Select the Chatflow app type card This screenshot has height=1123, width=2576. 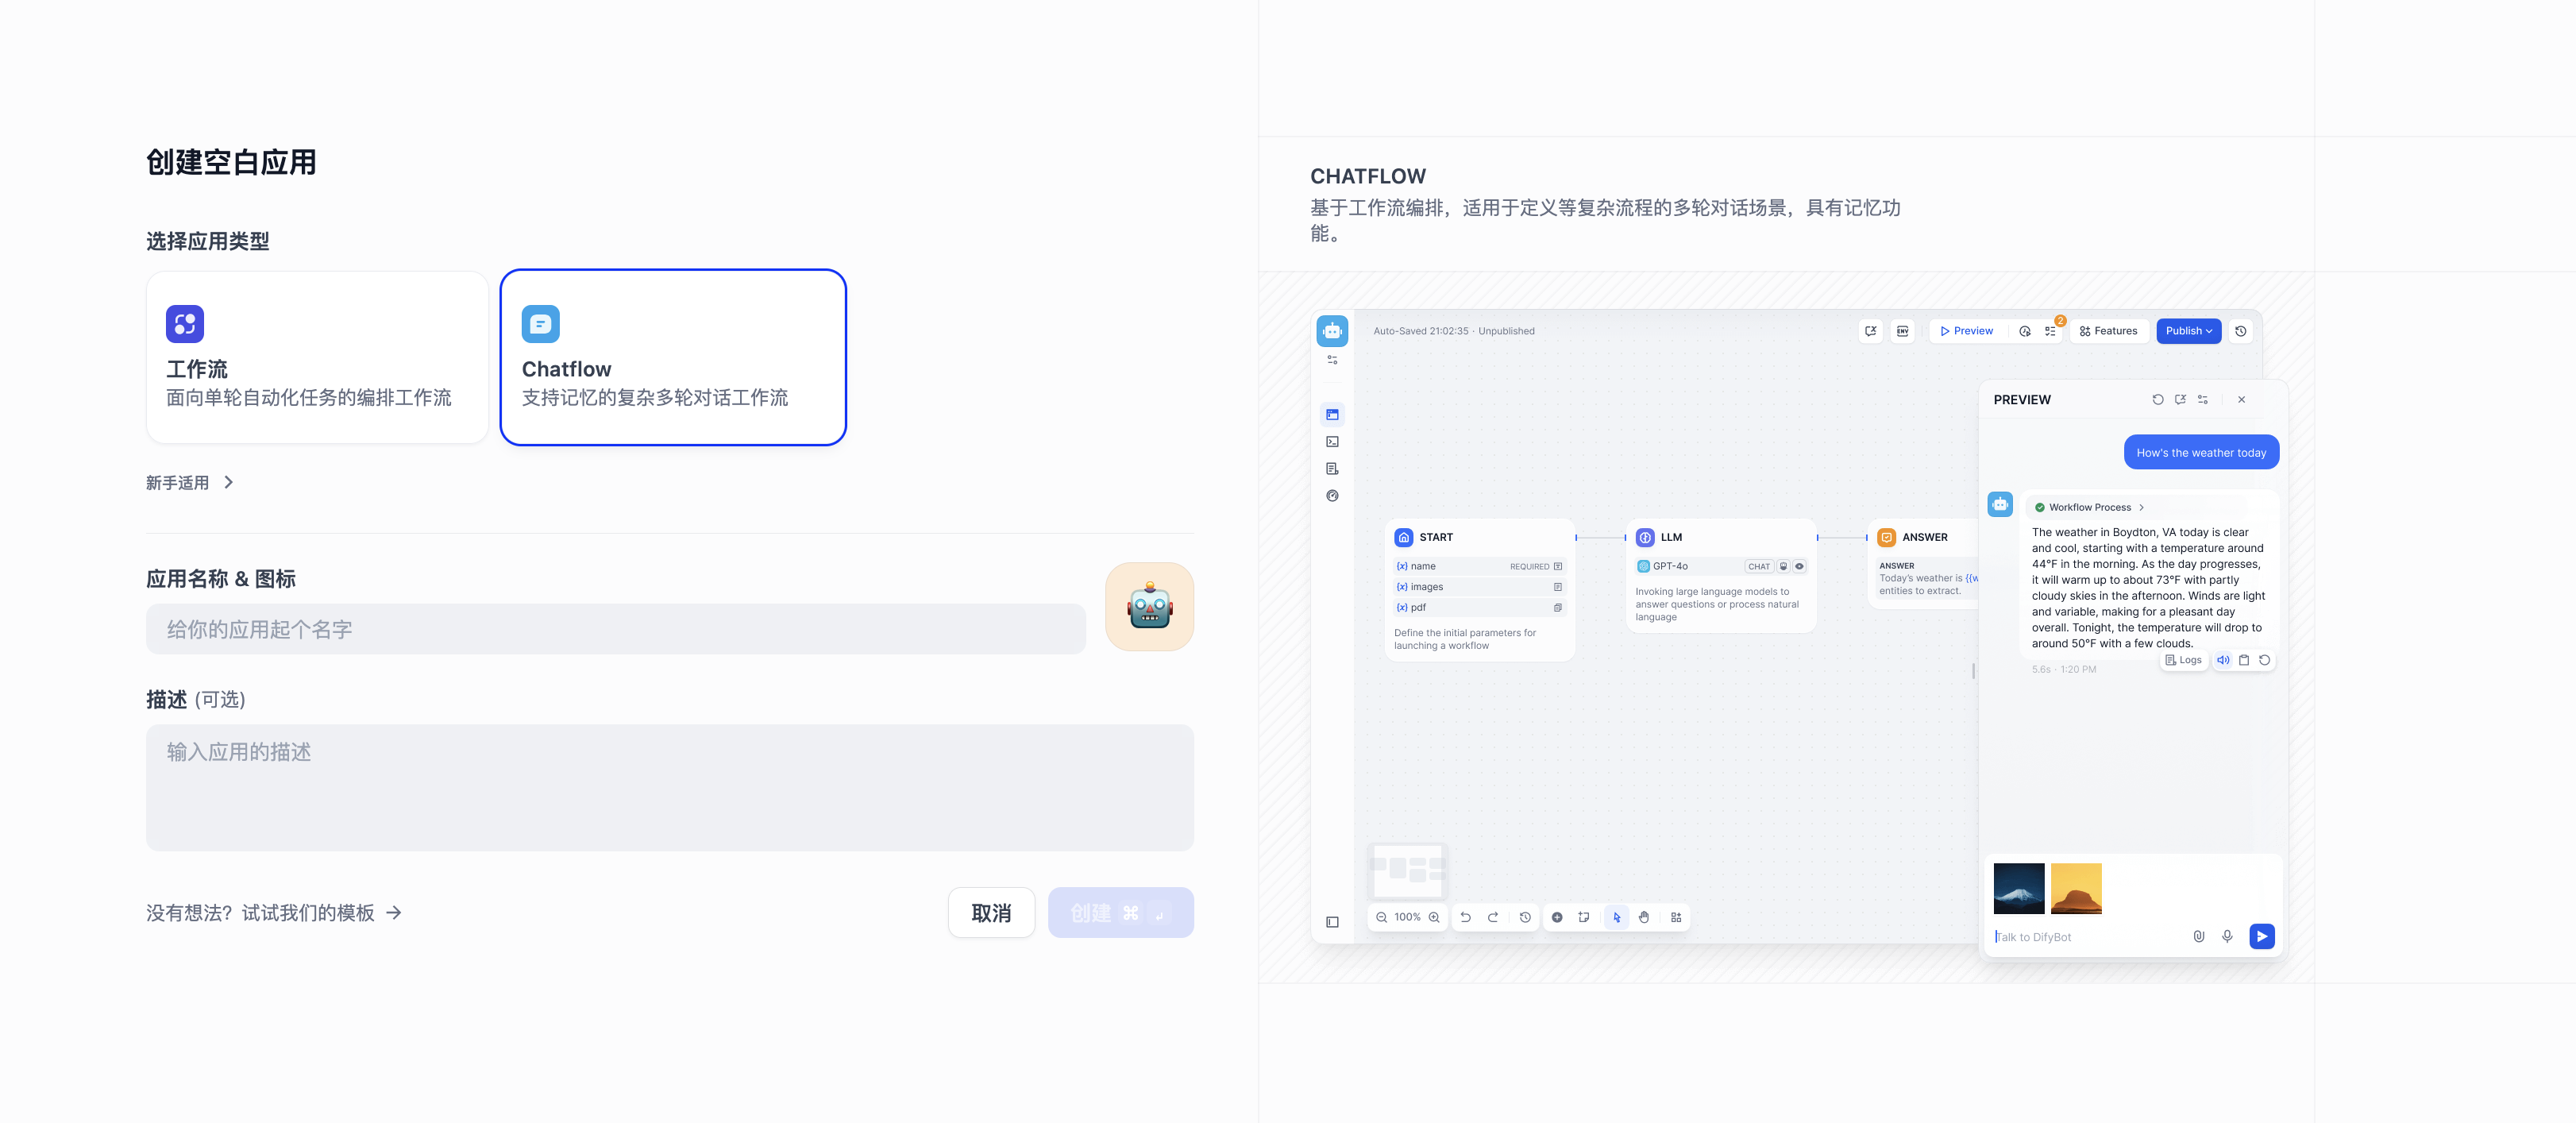click(673, 357)
